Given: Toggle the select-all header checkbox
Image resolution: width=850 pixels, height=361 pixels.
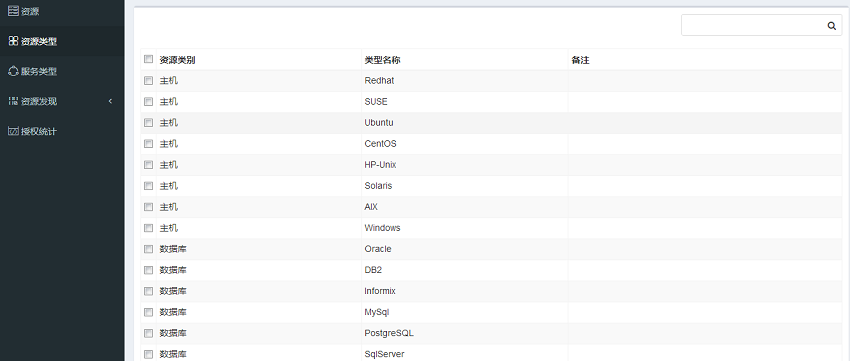Looking at the screenshot, I should click(x=148, y=59).
